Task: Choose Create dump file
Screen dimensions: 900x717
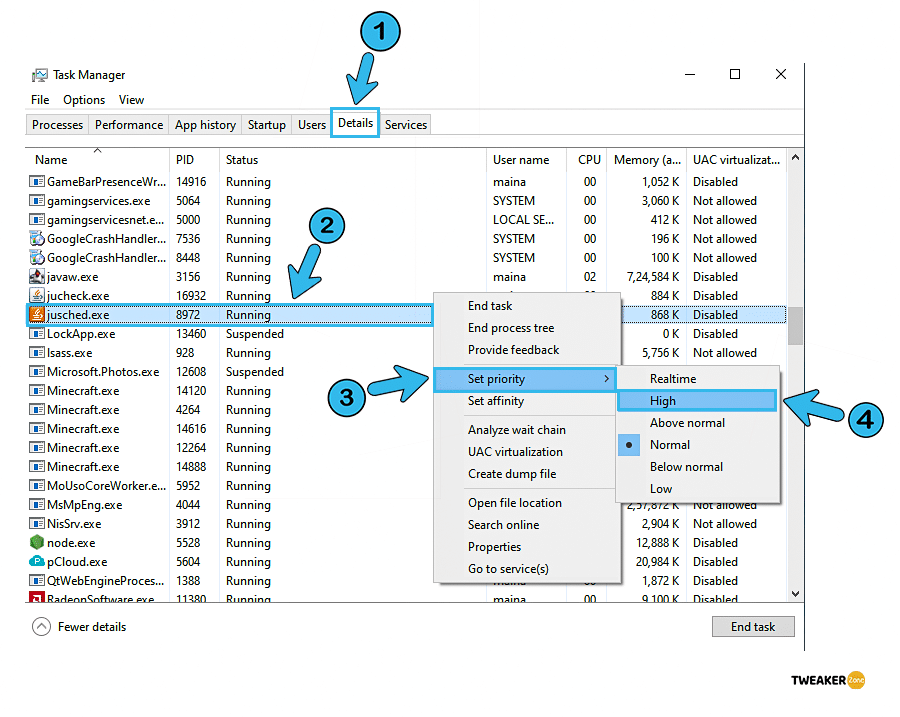Action: [525, 474]
